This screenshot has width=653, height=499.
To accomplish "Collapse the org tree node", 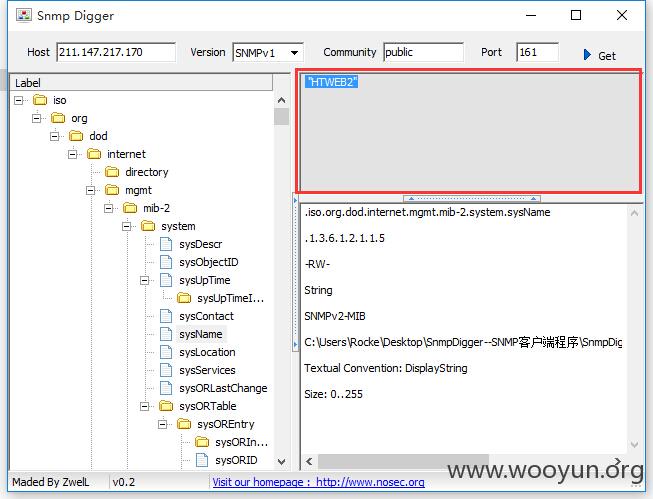I will 37,118.
